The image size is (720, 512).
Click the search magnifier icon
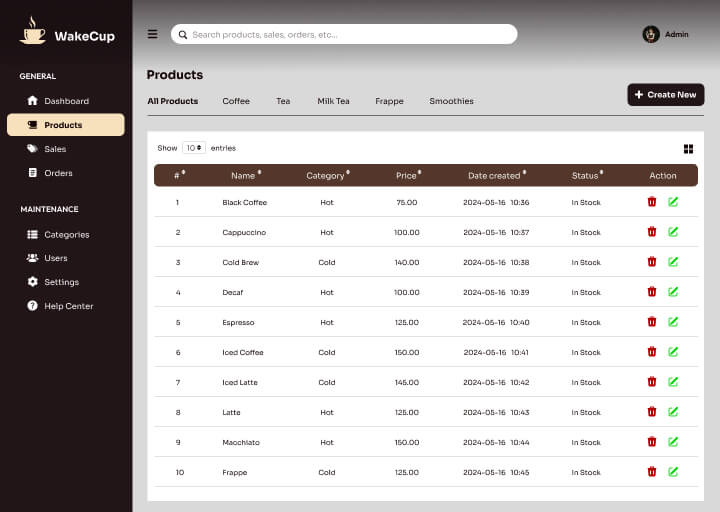coord(183,35)
